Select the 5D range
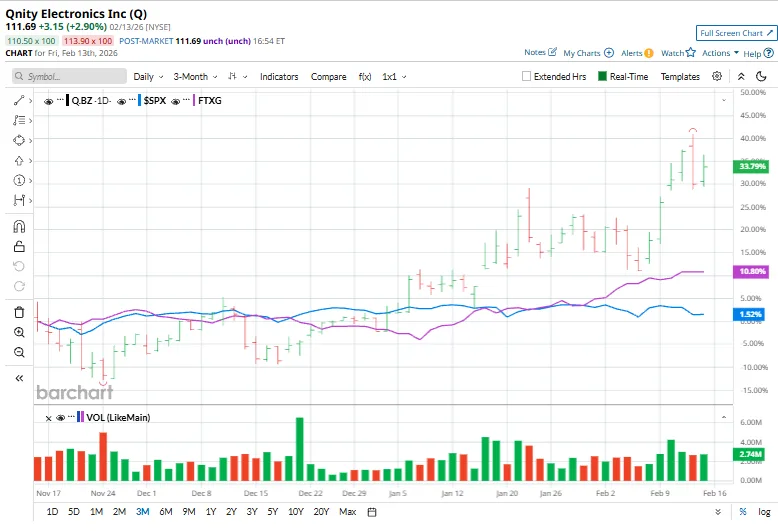778x531 pixels. 73,512
